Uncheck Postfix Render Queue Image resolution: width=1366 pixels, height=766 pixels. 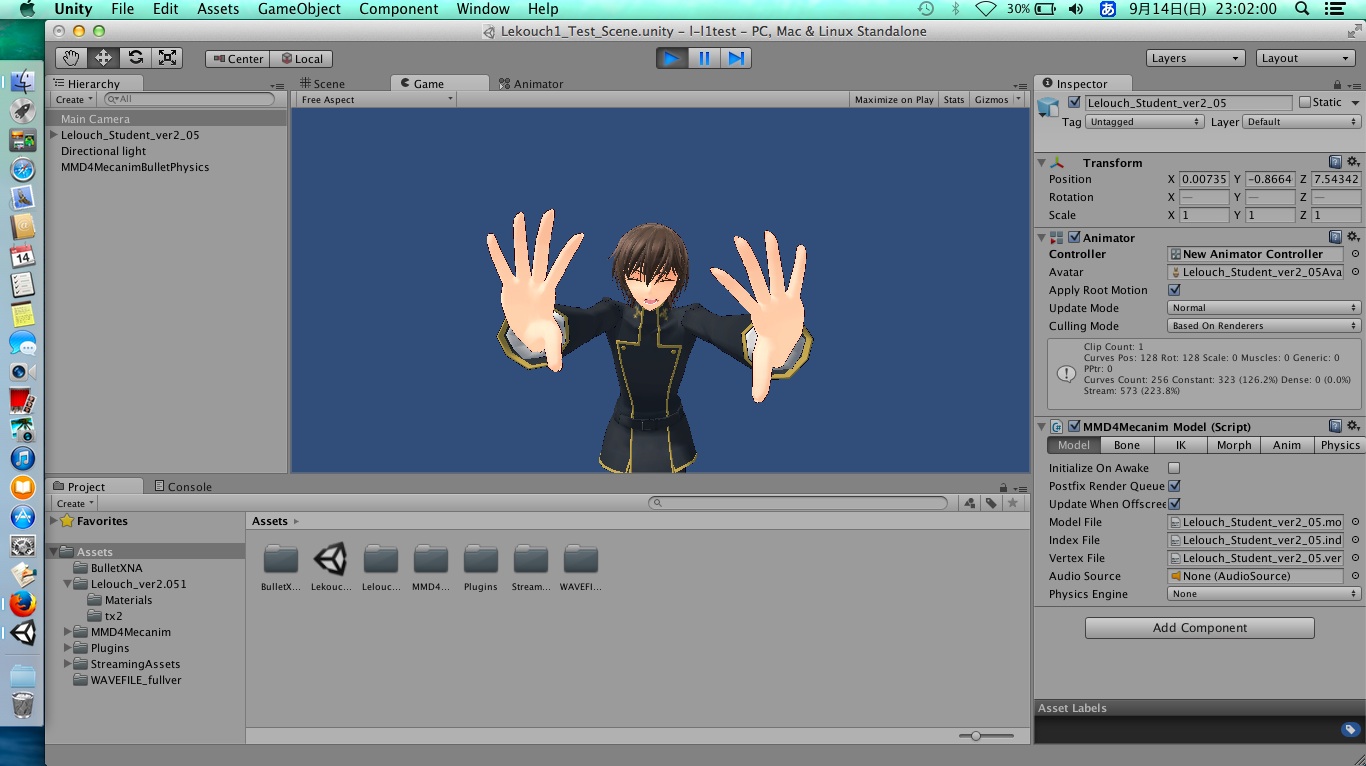(x=1174, y=486)
